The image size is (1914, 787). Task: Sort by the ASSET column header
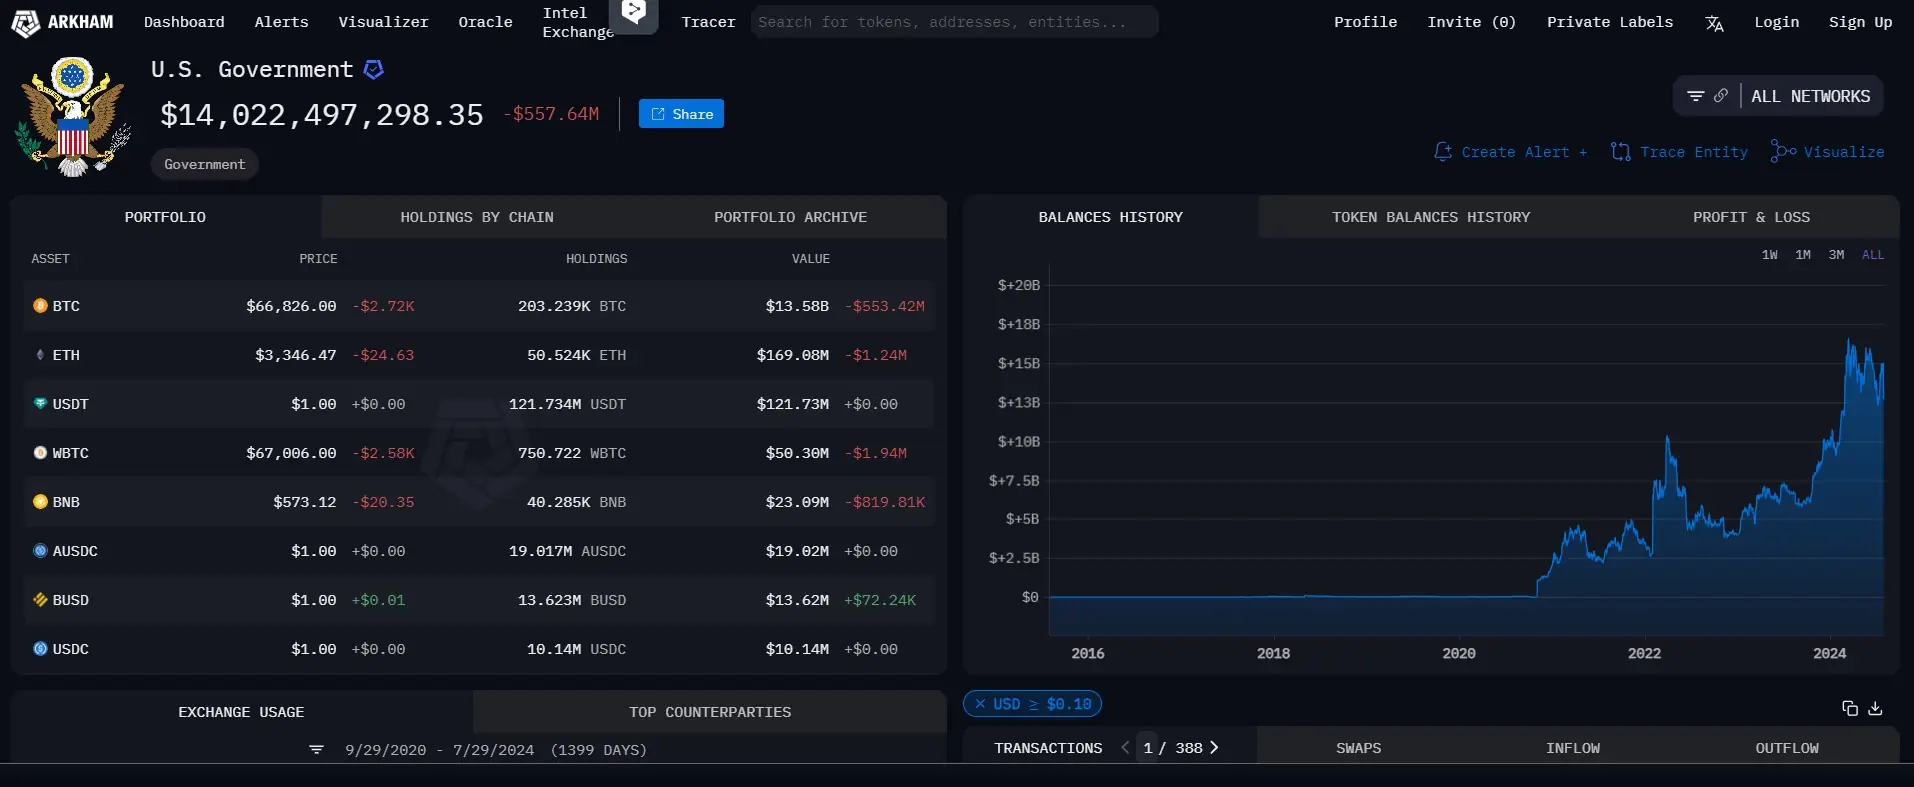click(x=50, y=259)
